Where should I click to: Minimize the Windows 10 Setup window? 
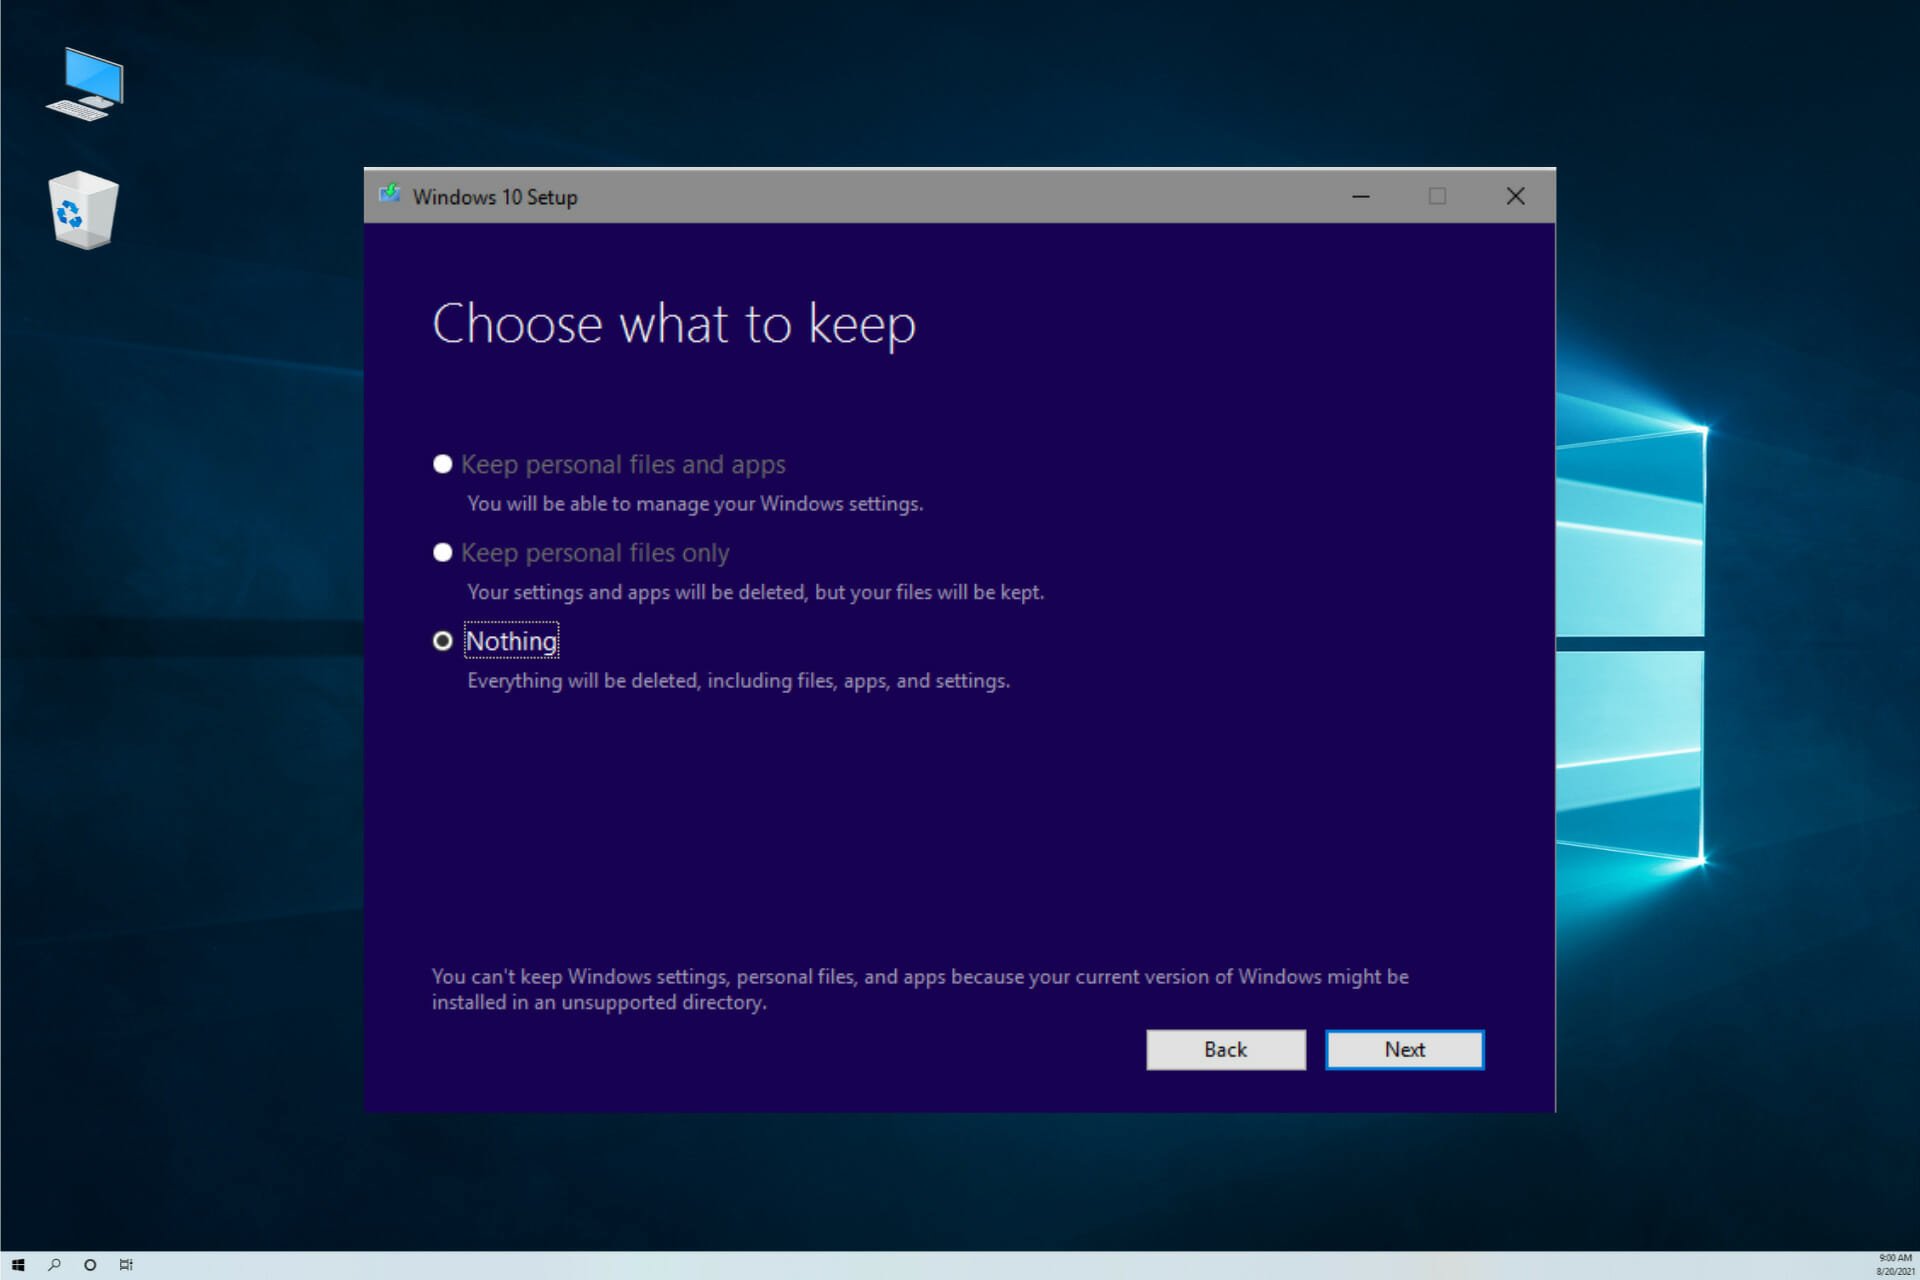click(1361, 196)
